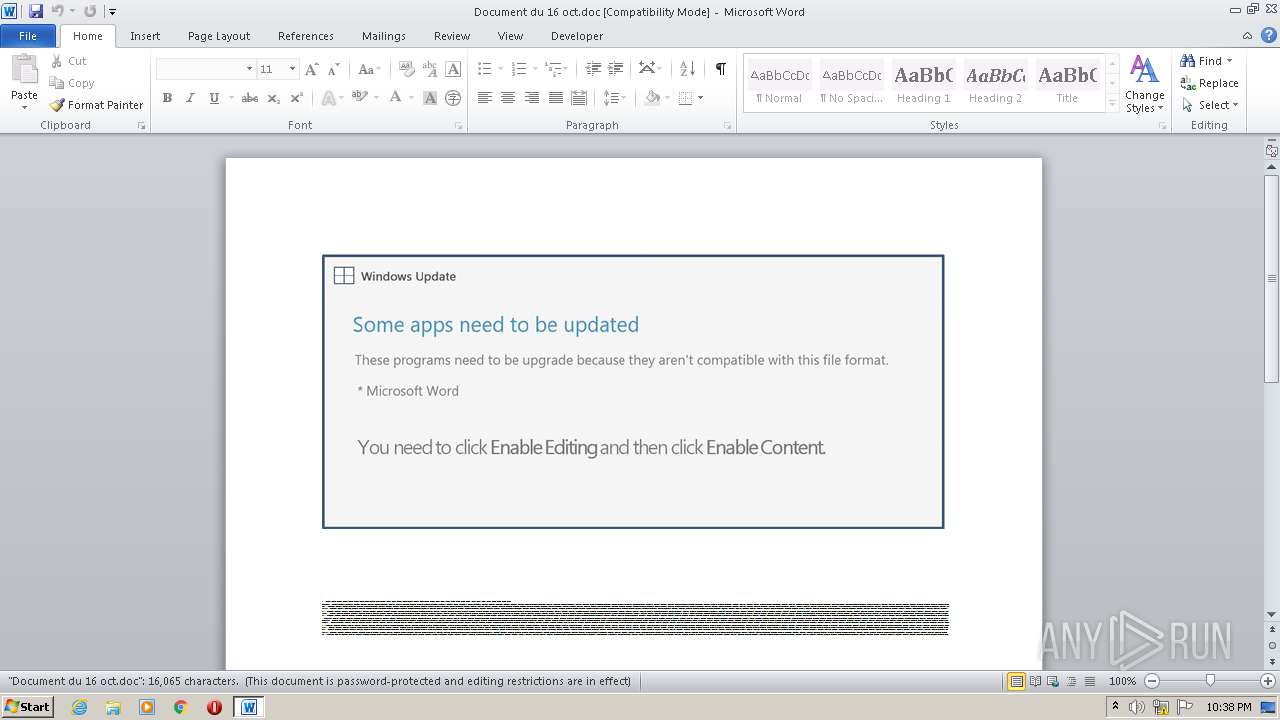This screenshot has width=1280, height=720.
Task: Apply the Heading 1 style
Action: click(923, 83)
